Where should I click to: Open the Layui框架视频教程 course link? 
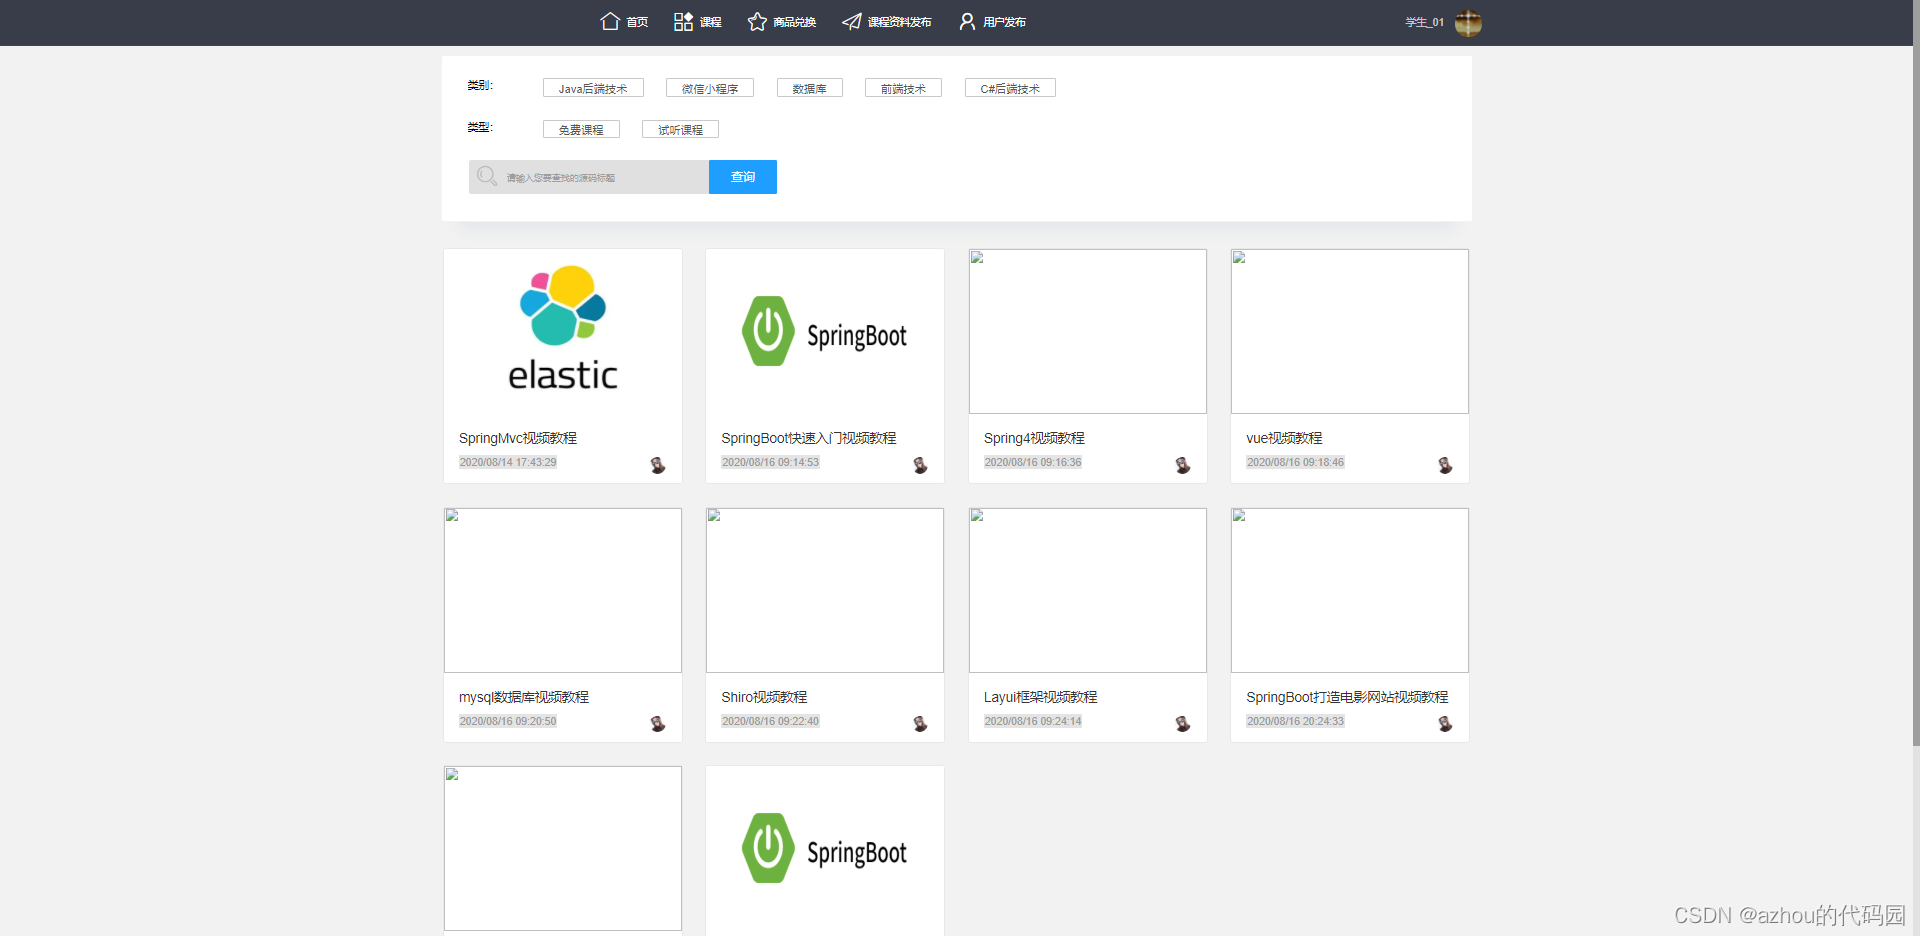pyautogui.click(x=1041, y=697)
